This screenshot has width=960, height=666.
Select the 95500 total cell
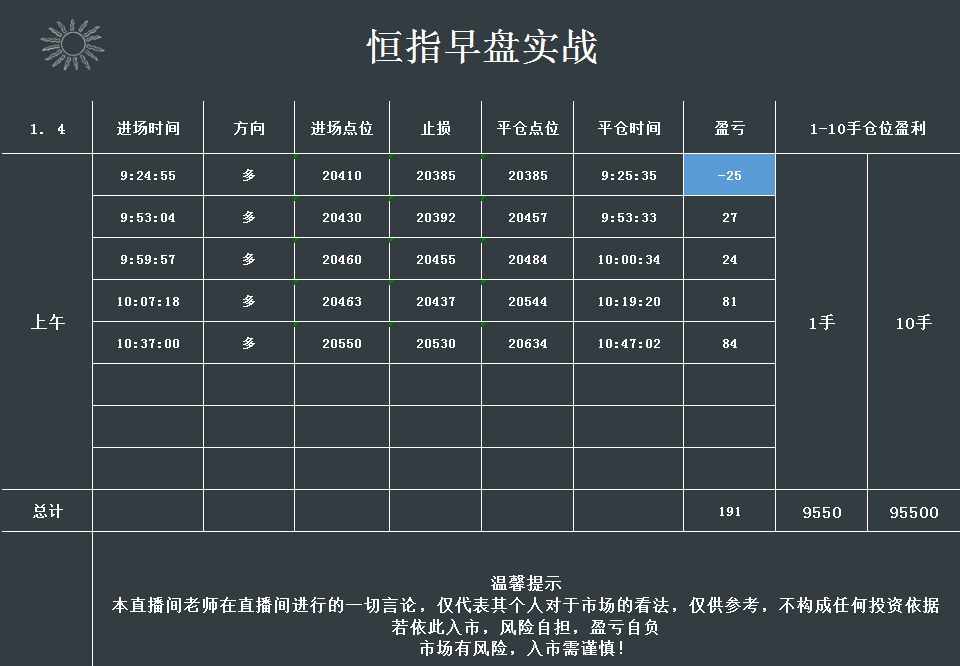pyautogui.click(x=913, y=512)
